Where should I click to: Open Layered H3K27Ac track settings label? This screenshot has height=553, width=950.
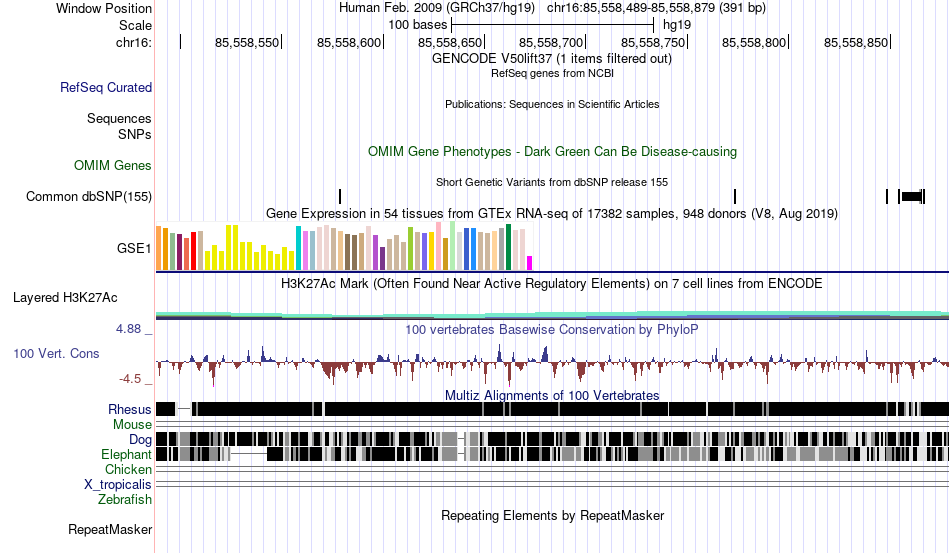[65, 297]
